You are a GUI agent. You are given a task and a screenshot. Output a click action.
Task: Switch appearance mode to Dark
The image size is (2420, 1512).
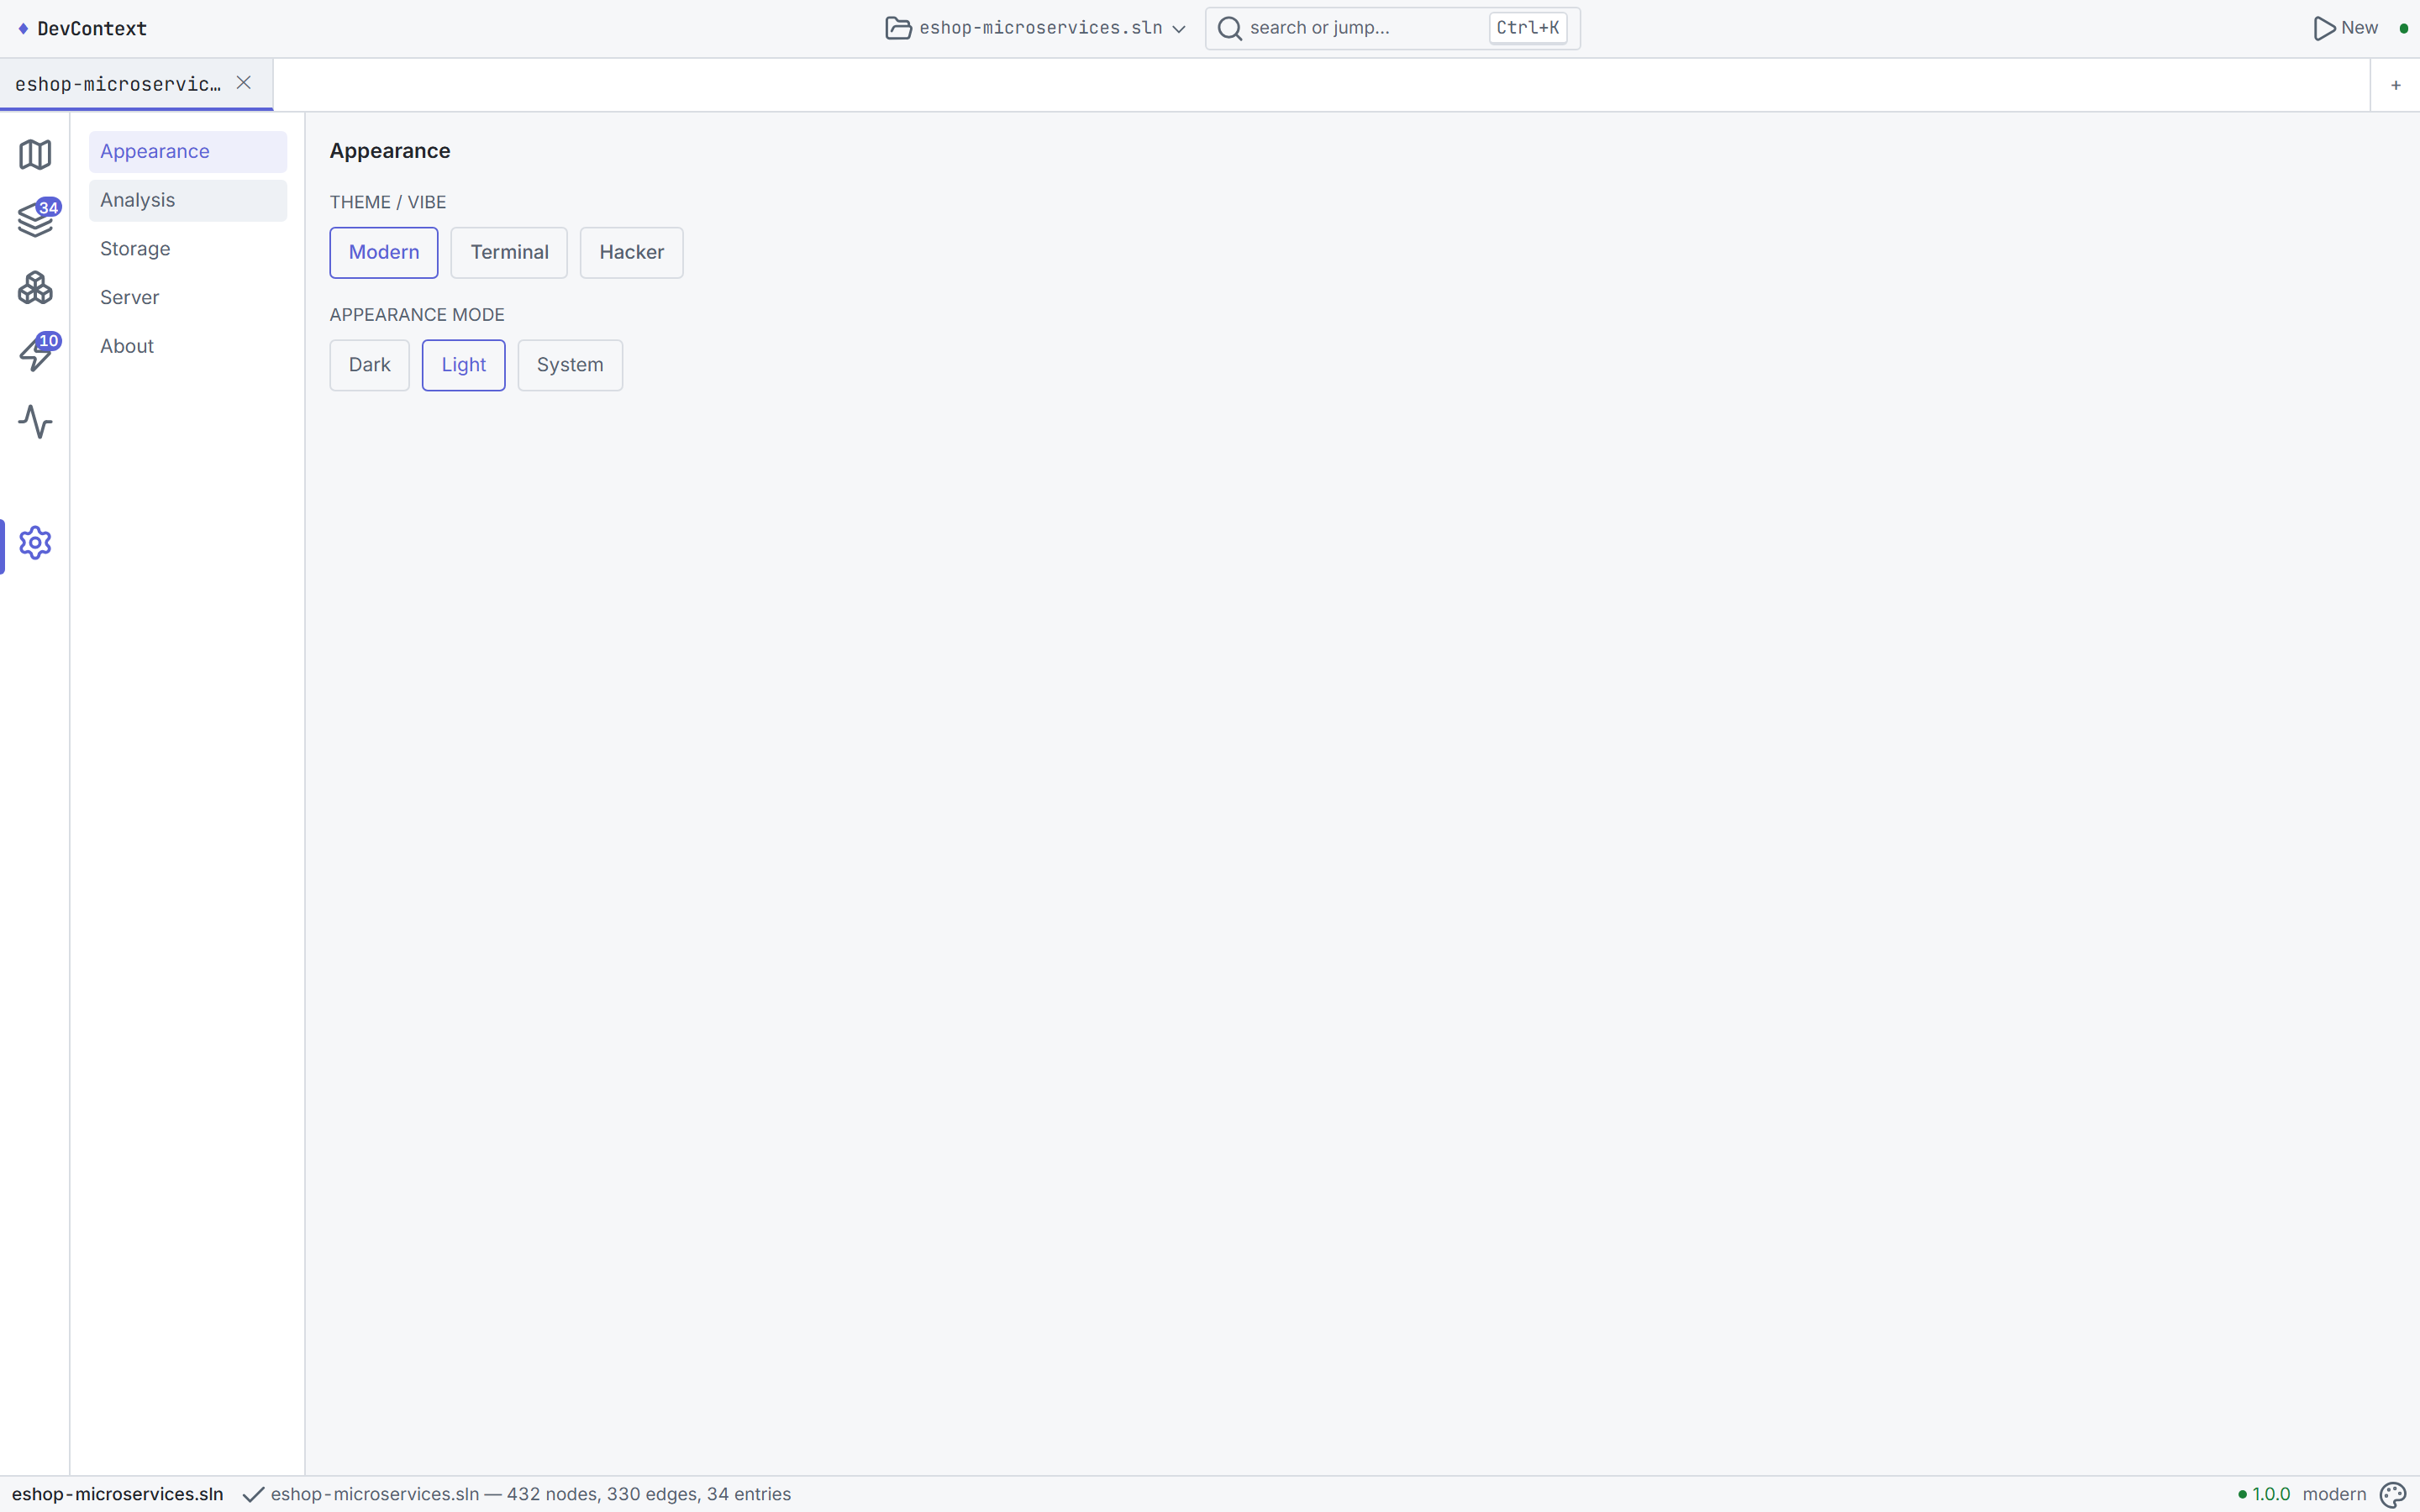[369, 365]
